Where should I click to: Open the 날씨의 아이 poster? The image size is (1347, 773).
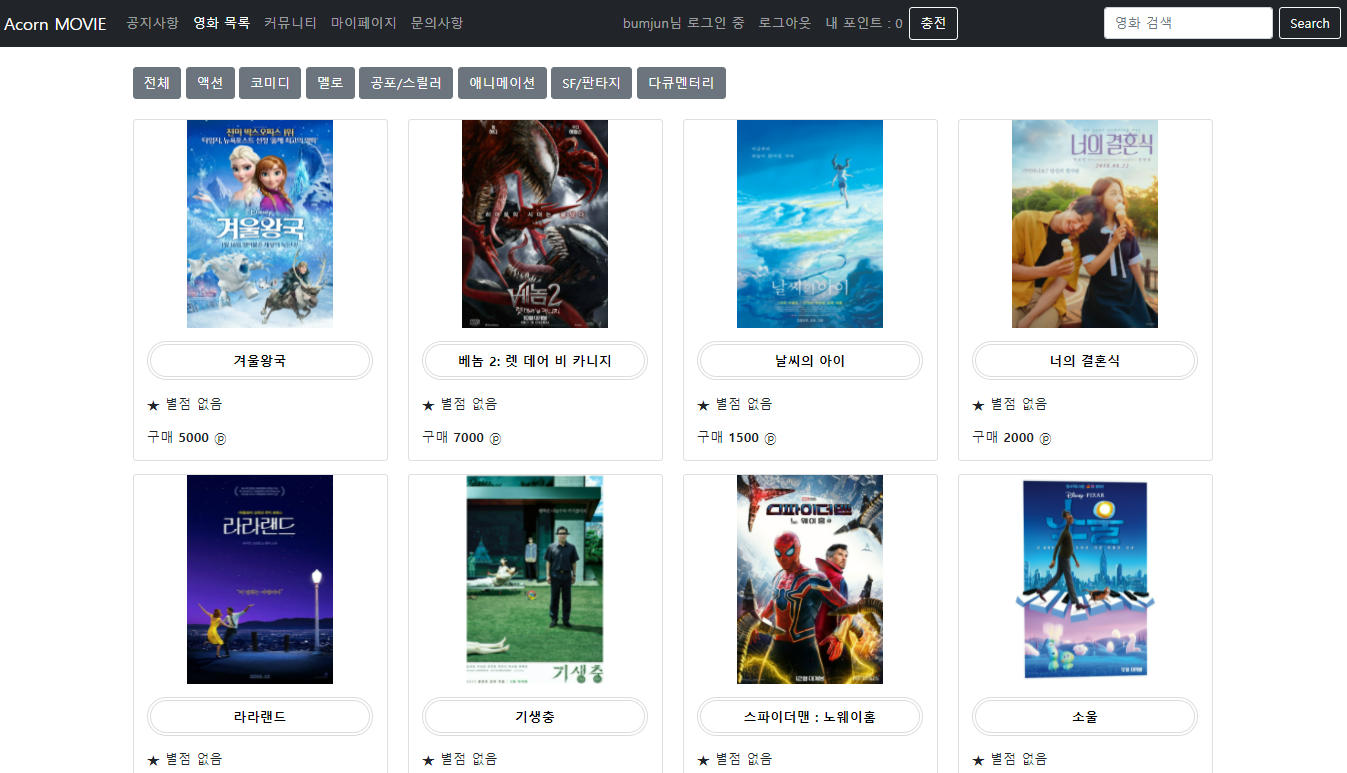(810, 224)
